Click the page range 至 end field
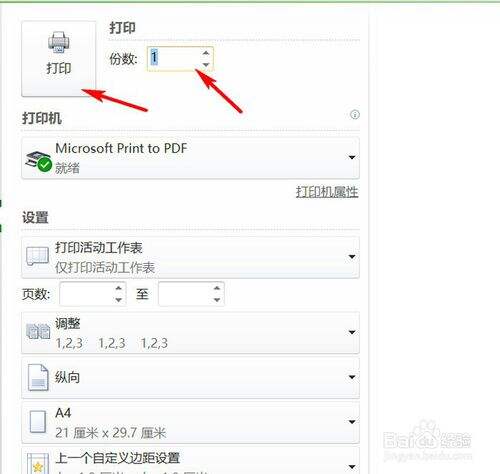This screenshot has height=474, width=500. [x=191, y=294]
